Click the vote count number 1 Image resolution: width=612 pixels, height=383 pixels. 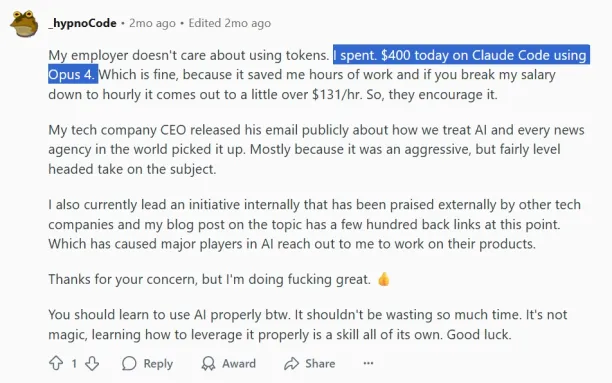pyautogui.click(x=74, y=363)
